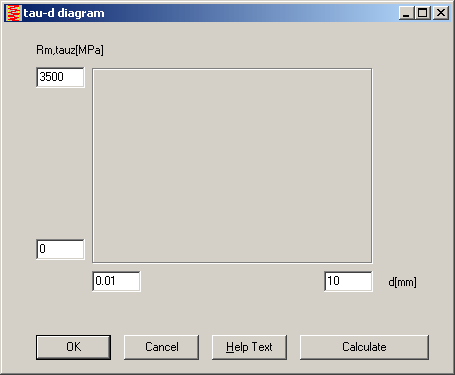Screen dimensions: 455x375
Task: Click the spring application icon in title bar
Action: (14, 13)
